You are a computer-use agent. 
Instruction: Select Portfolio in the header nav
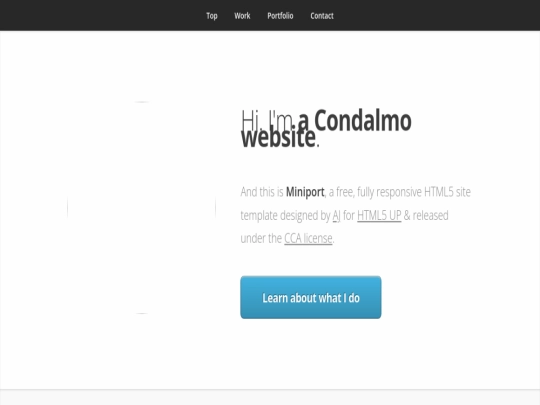click(x=280, y=16)
